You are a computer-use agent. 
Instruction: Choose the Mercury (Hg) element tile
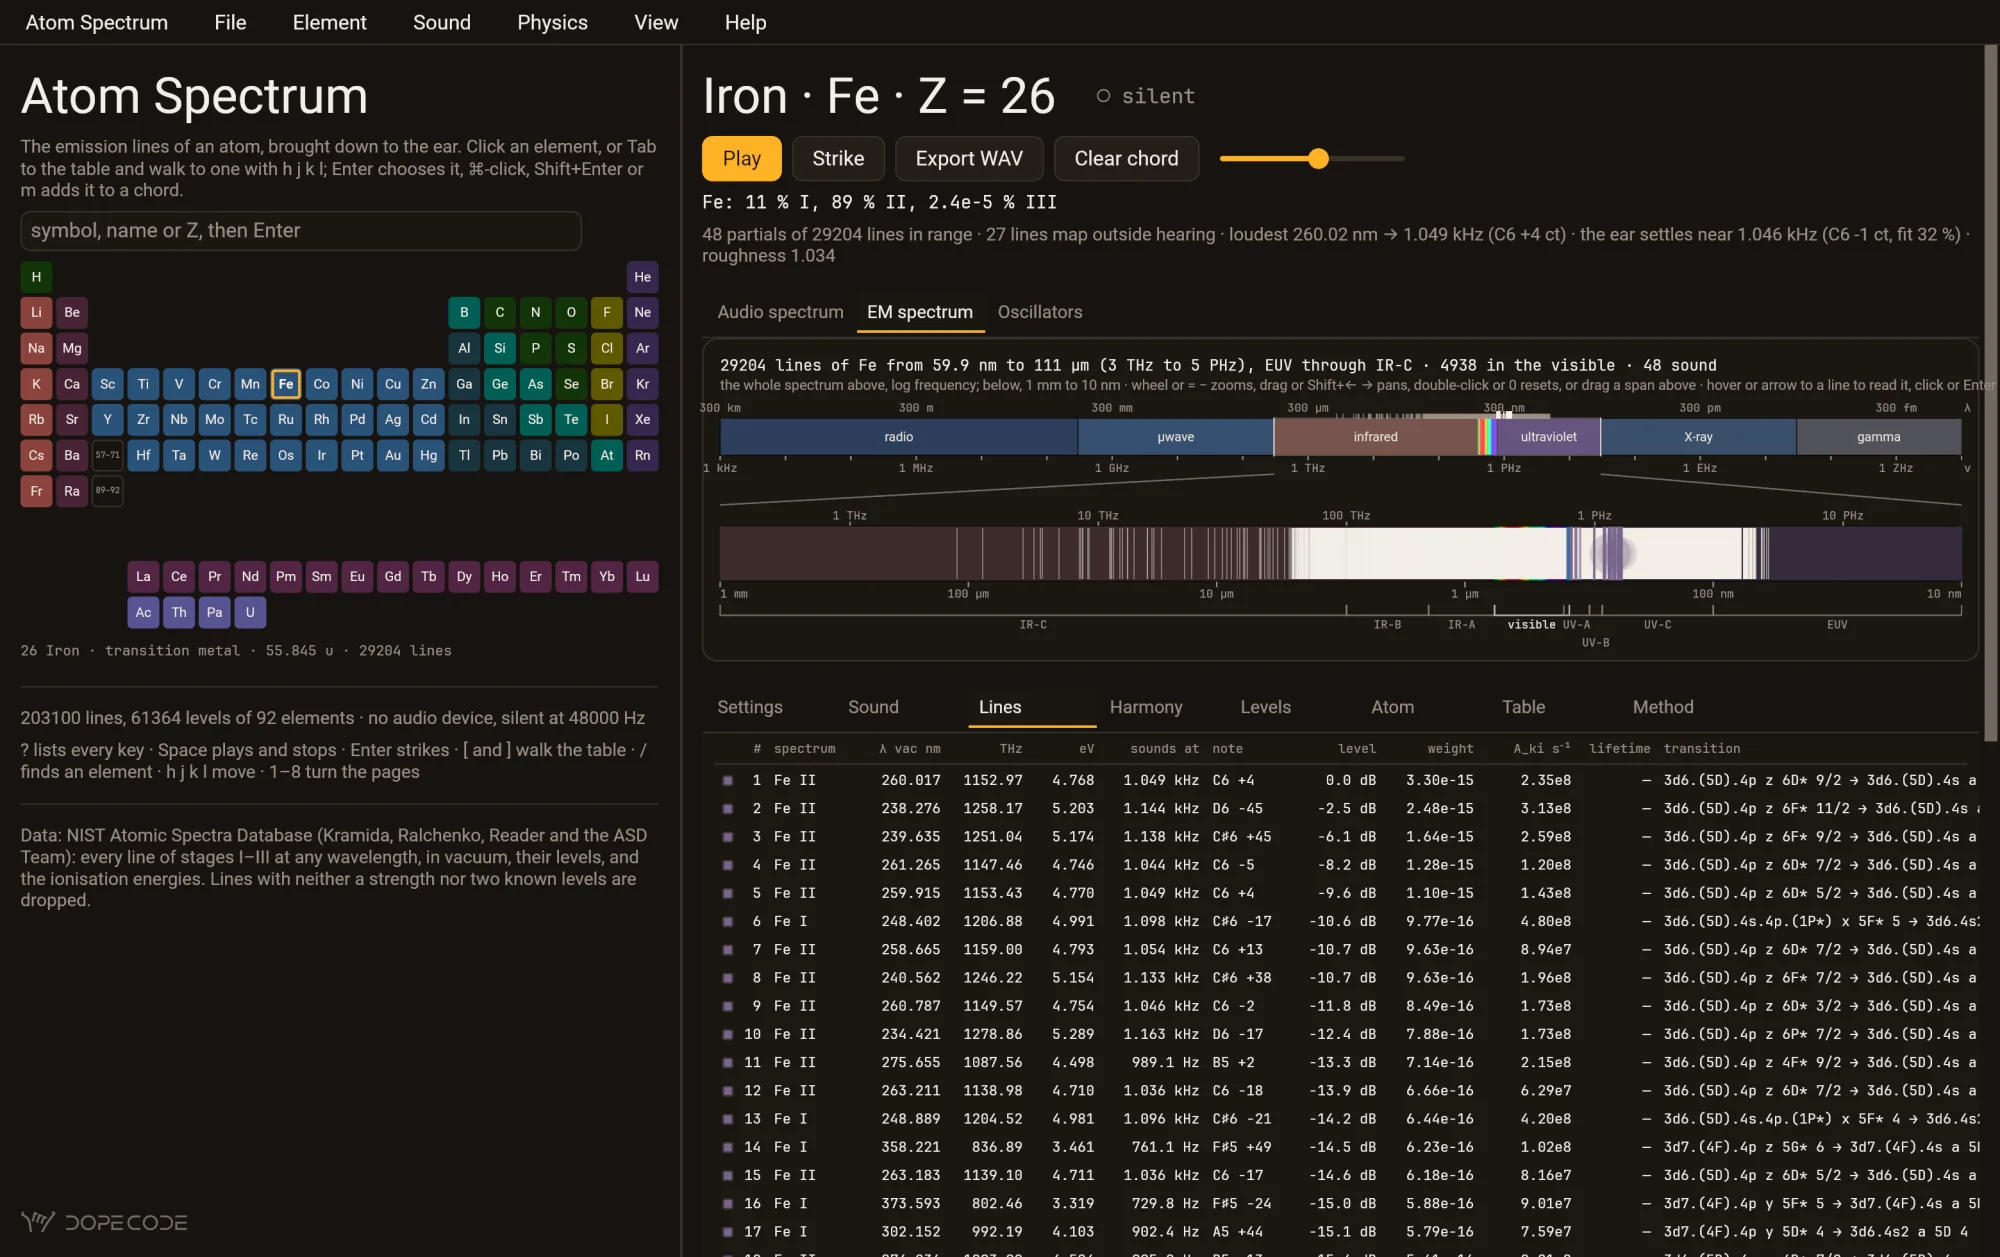point(428,455)
